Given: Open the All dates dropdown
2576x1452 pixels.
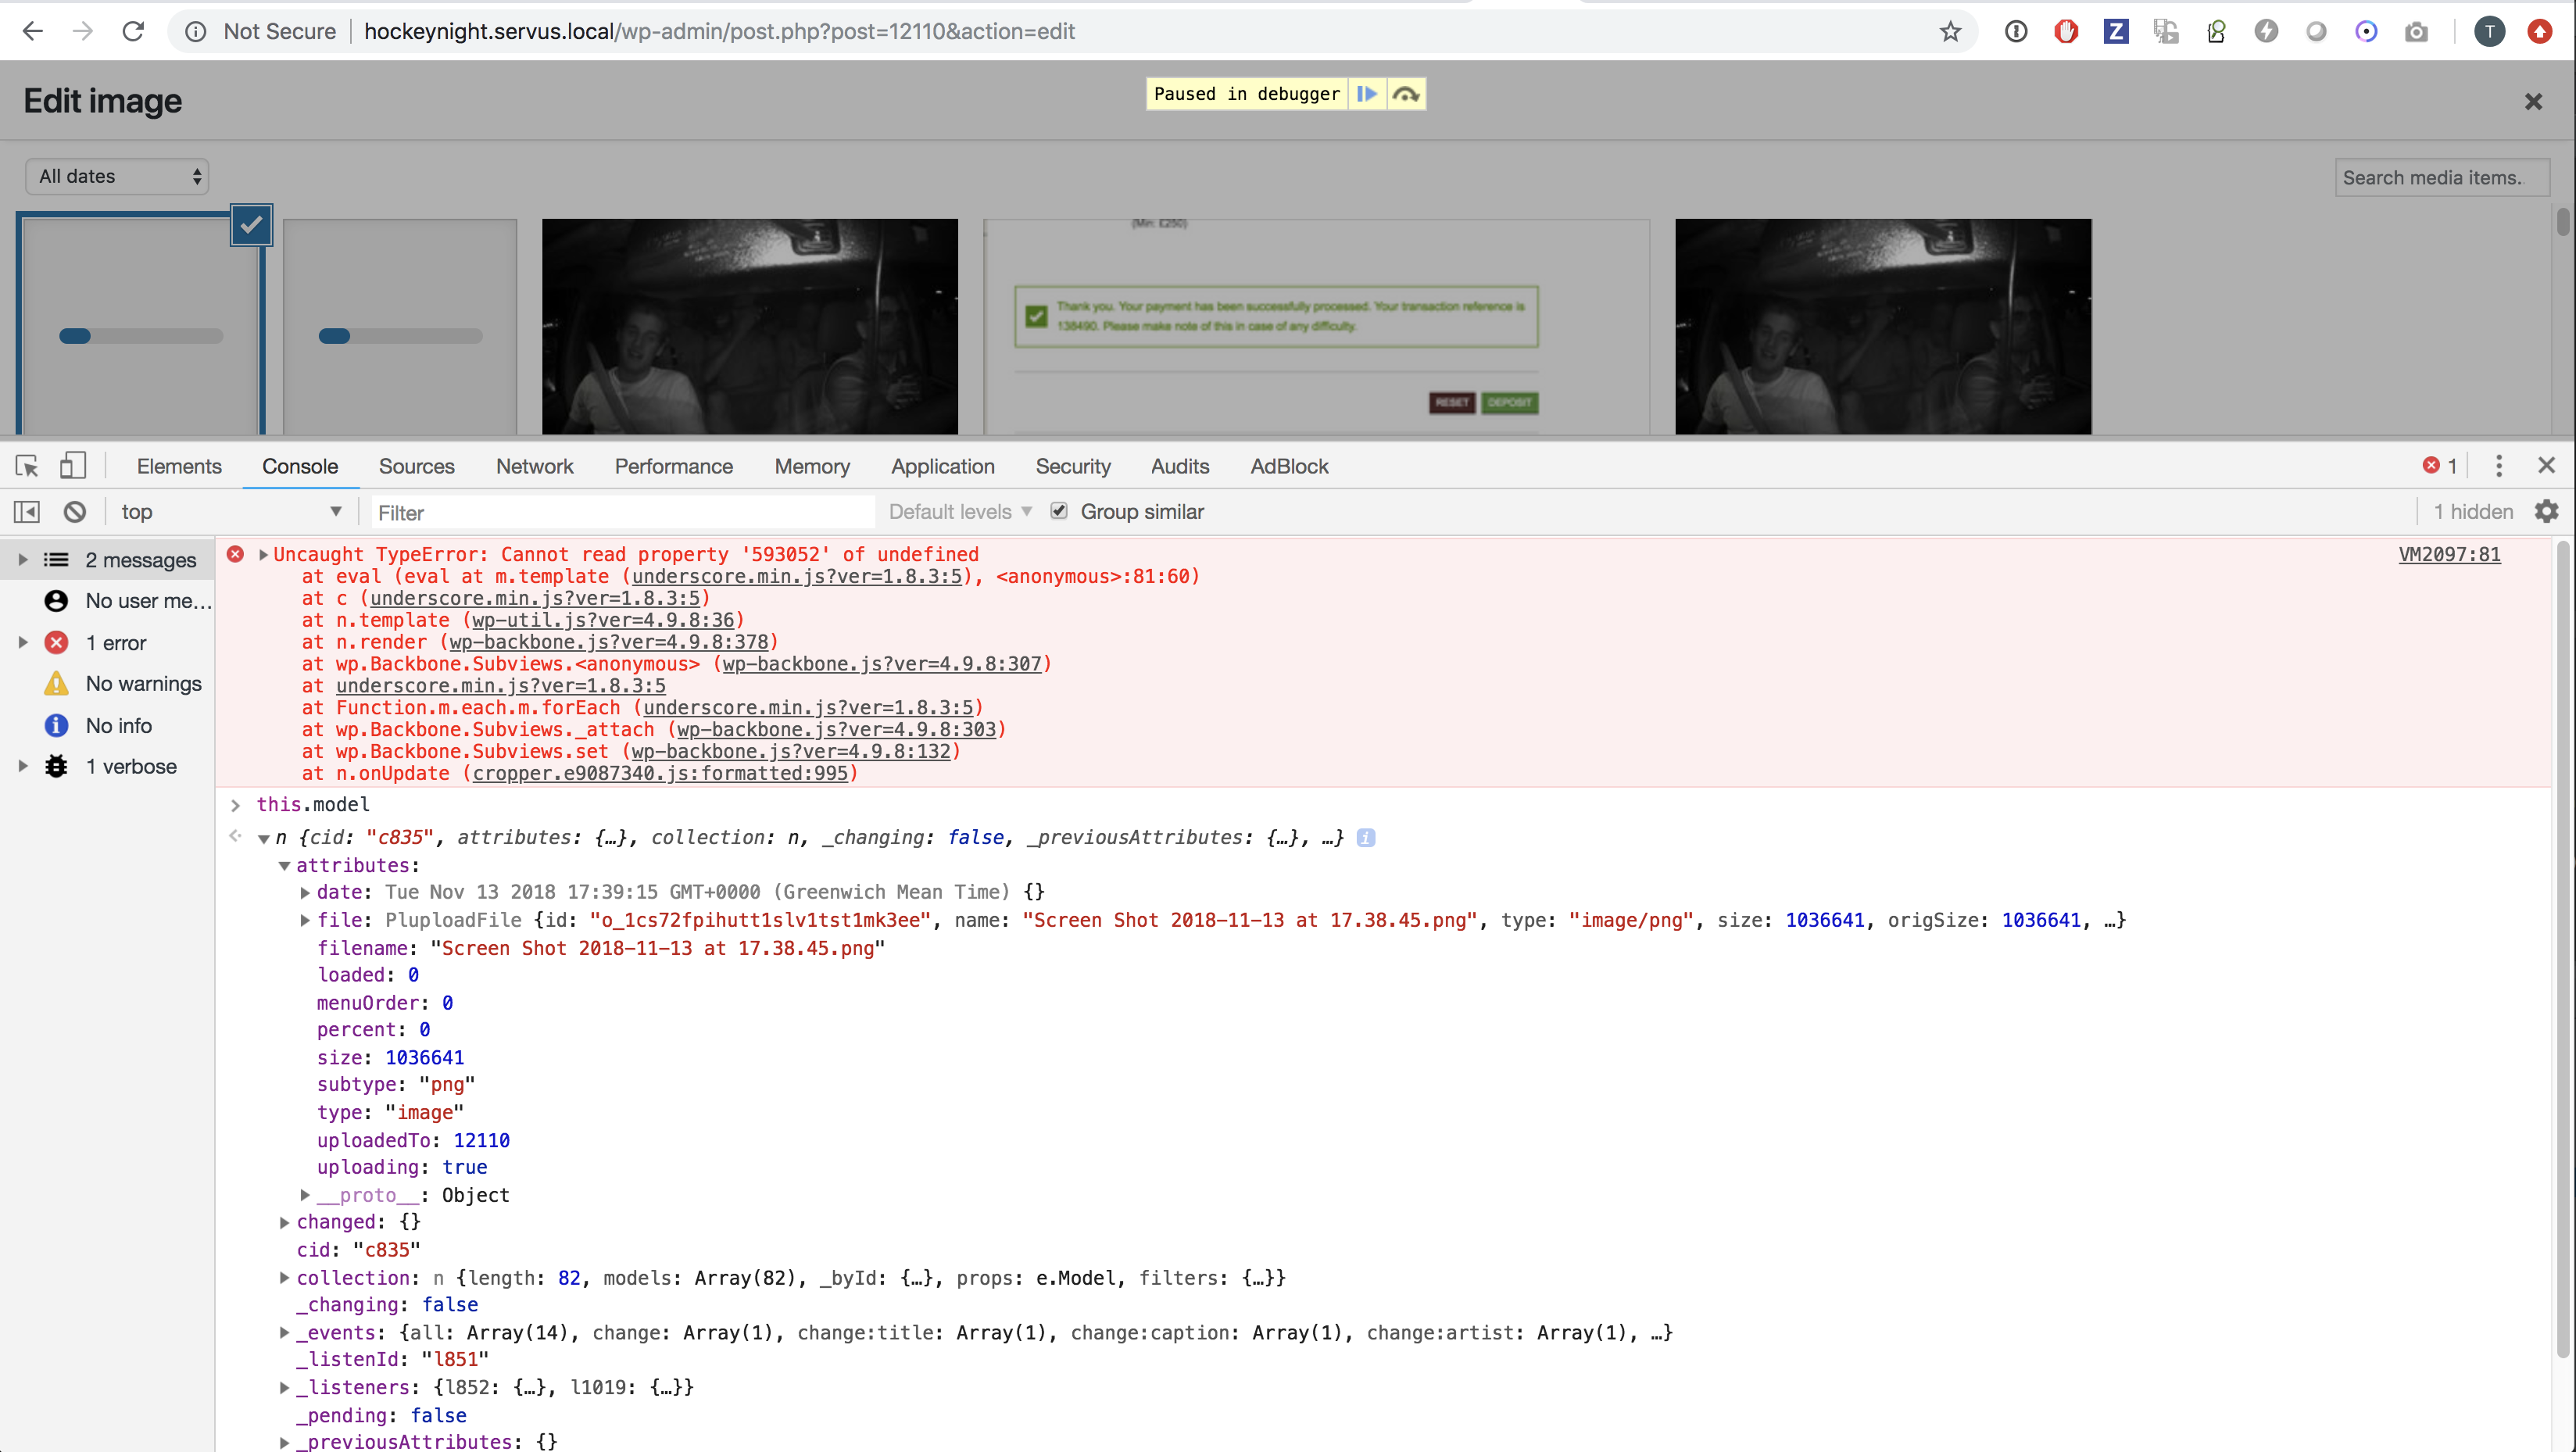Looking at the screenshot, I should click(117, 177).
